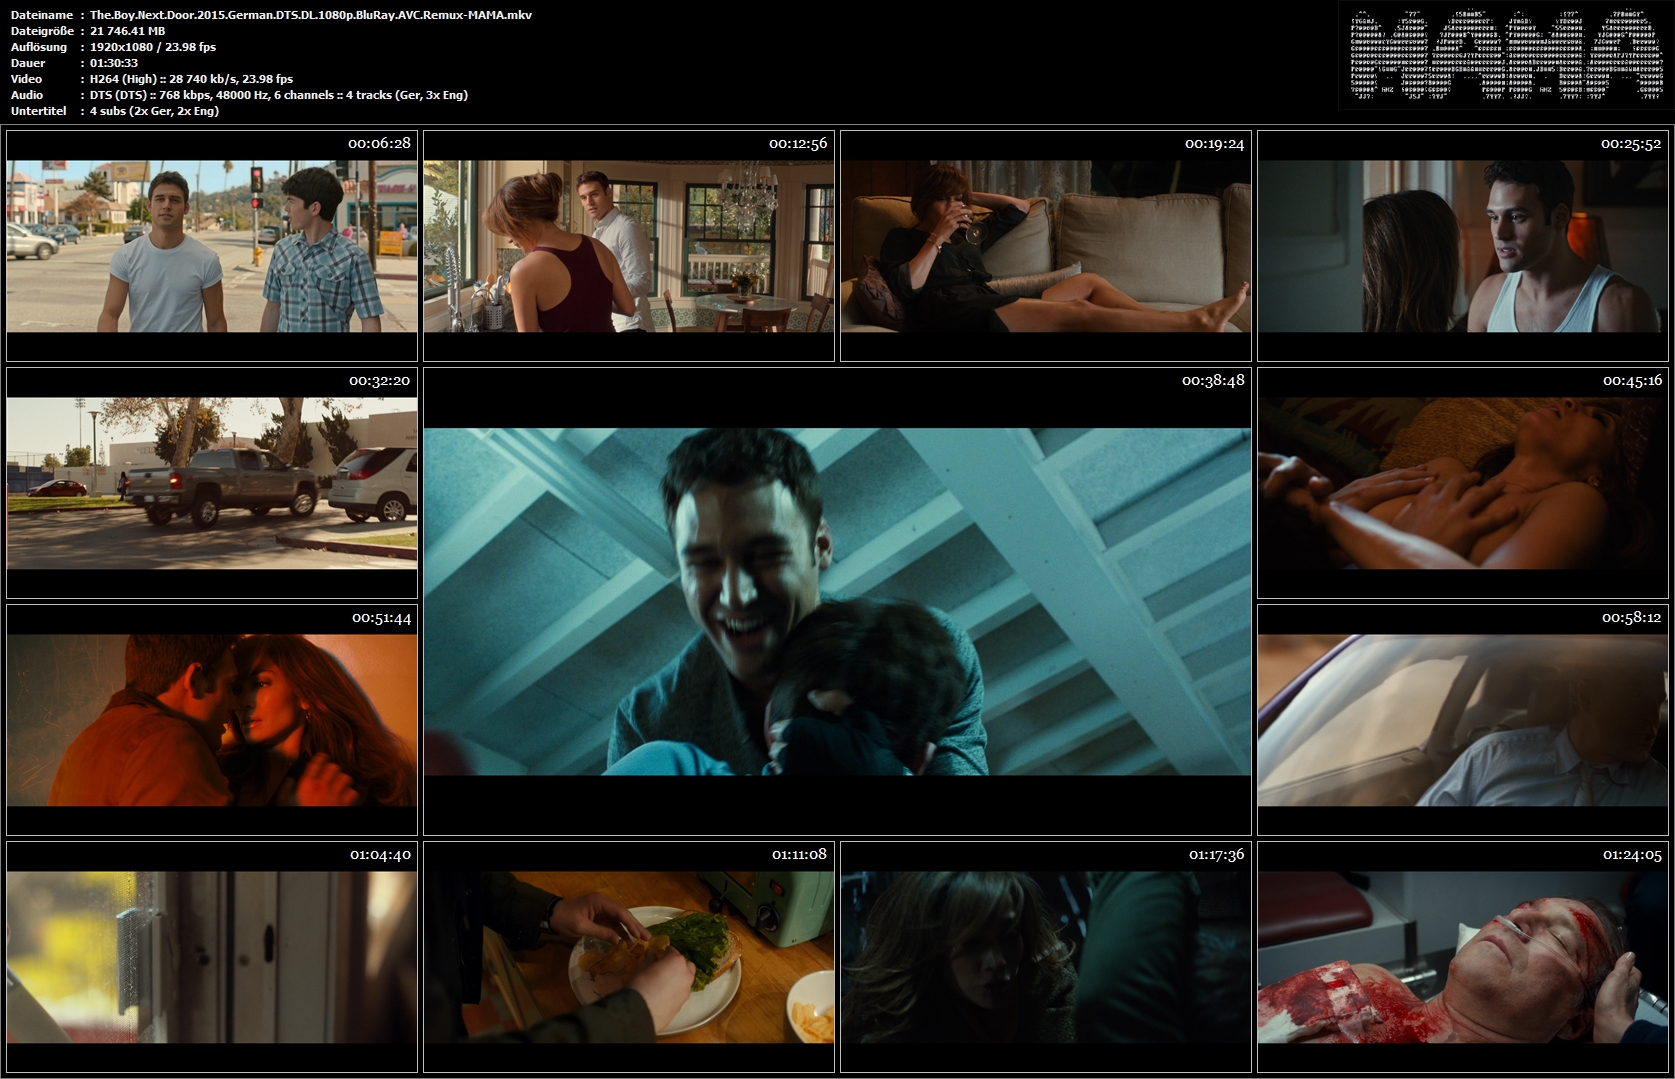Click the Auflösung label
The width and height of the screenshot is (1675, 1079).
pos(39,47)
